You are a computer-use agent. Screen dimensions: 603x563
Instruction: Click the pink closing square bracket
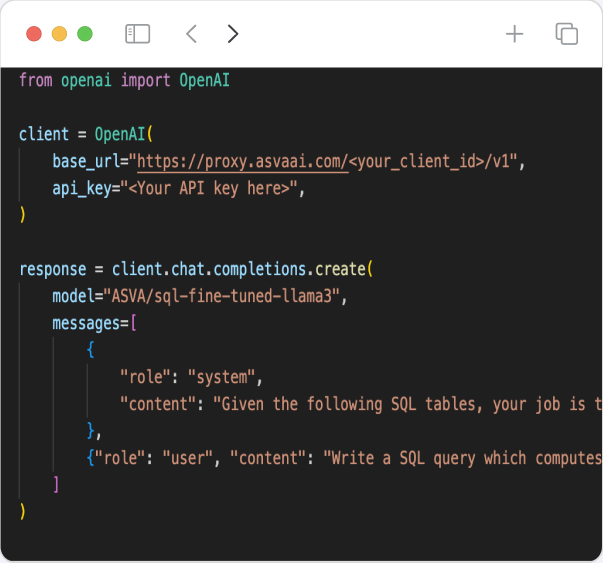[x=56, y=485]
